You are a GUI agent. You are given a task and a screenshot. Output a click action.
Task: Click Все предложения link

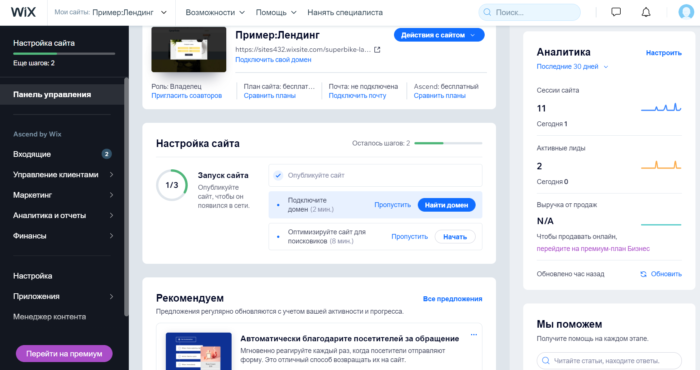452,299
